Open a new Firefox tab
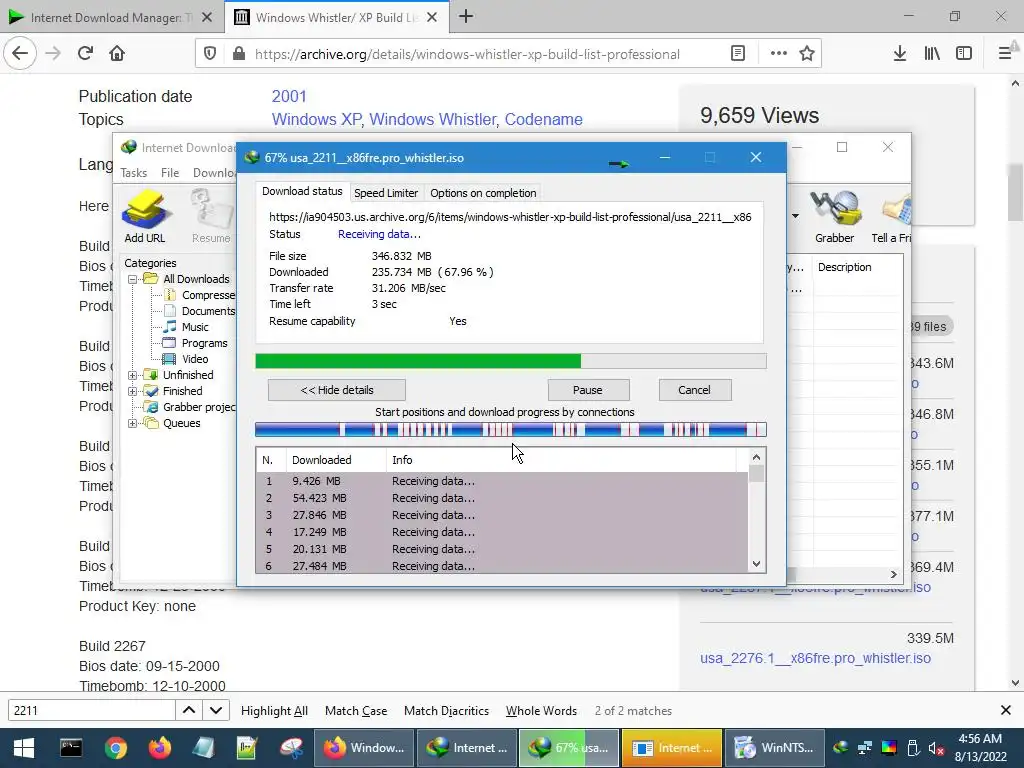Image resolution: width=1024 pixels, height=768 pixels. [x=466, y=17]
